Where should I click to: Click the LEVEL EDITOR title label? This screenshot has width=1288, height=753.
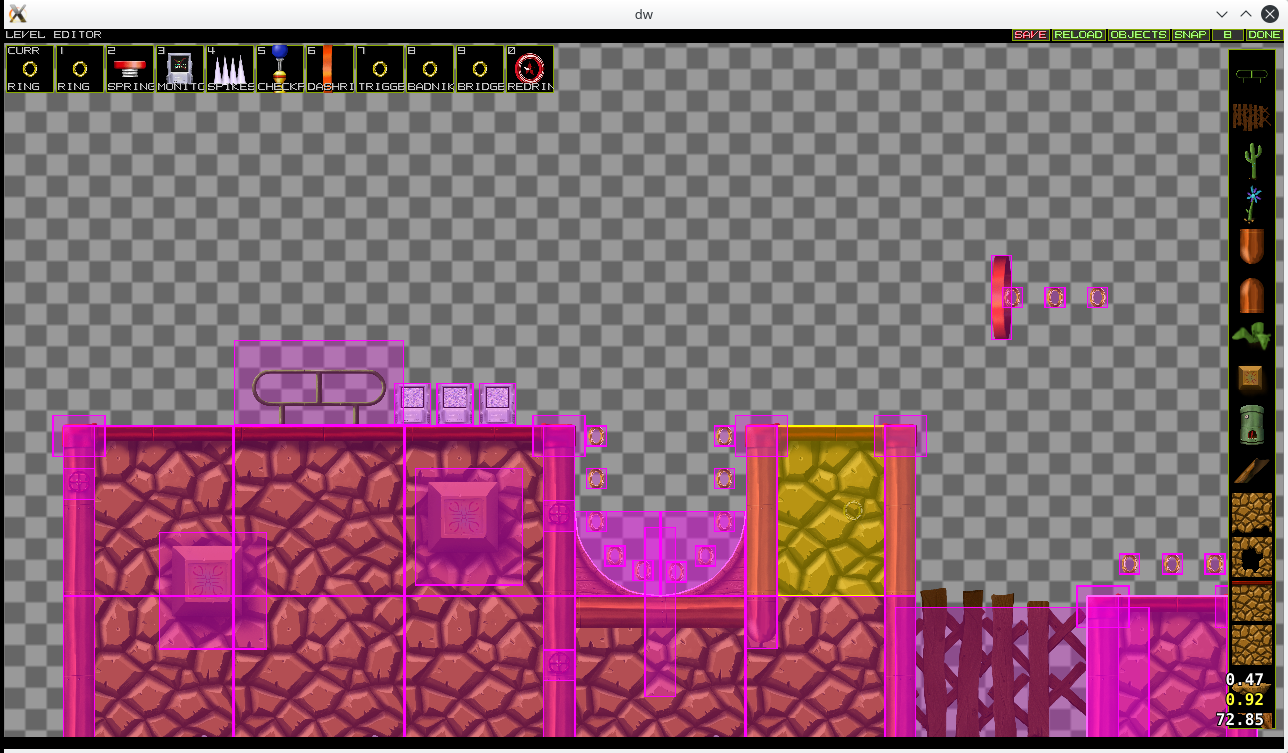[x=53, y=35]
